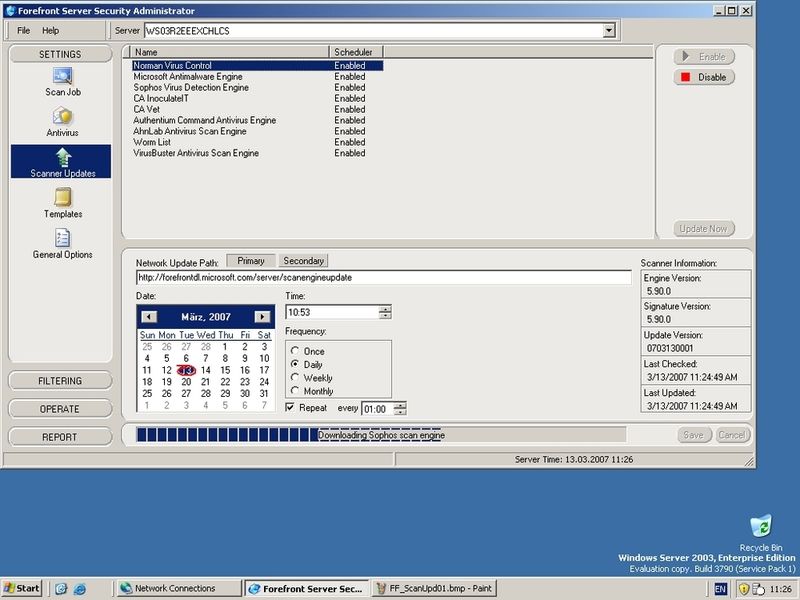Screen dimensions: 800x600
Task: Expand the OPERATE section
Action: (x=60, y=409)
